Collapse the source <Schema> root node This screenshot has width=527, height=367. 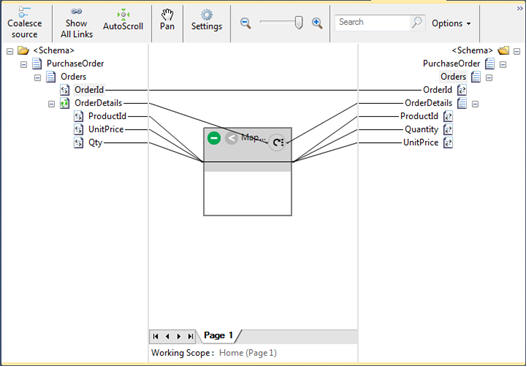(10, 51)
